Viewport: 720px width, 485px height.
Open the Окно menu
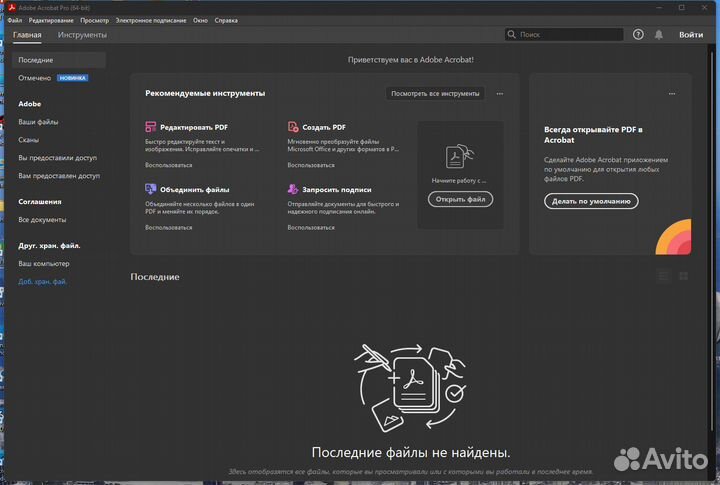[x=200, y=20]
